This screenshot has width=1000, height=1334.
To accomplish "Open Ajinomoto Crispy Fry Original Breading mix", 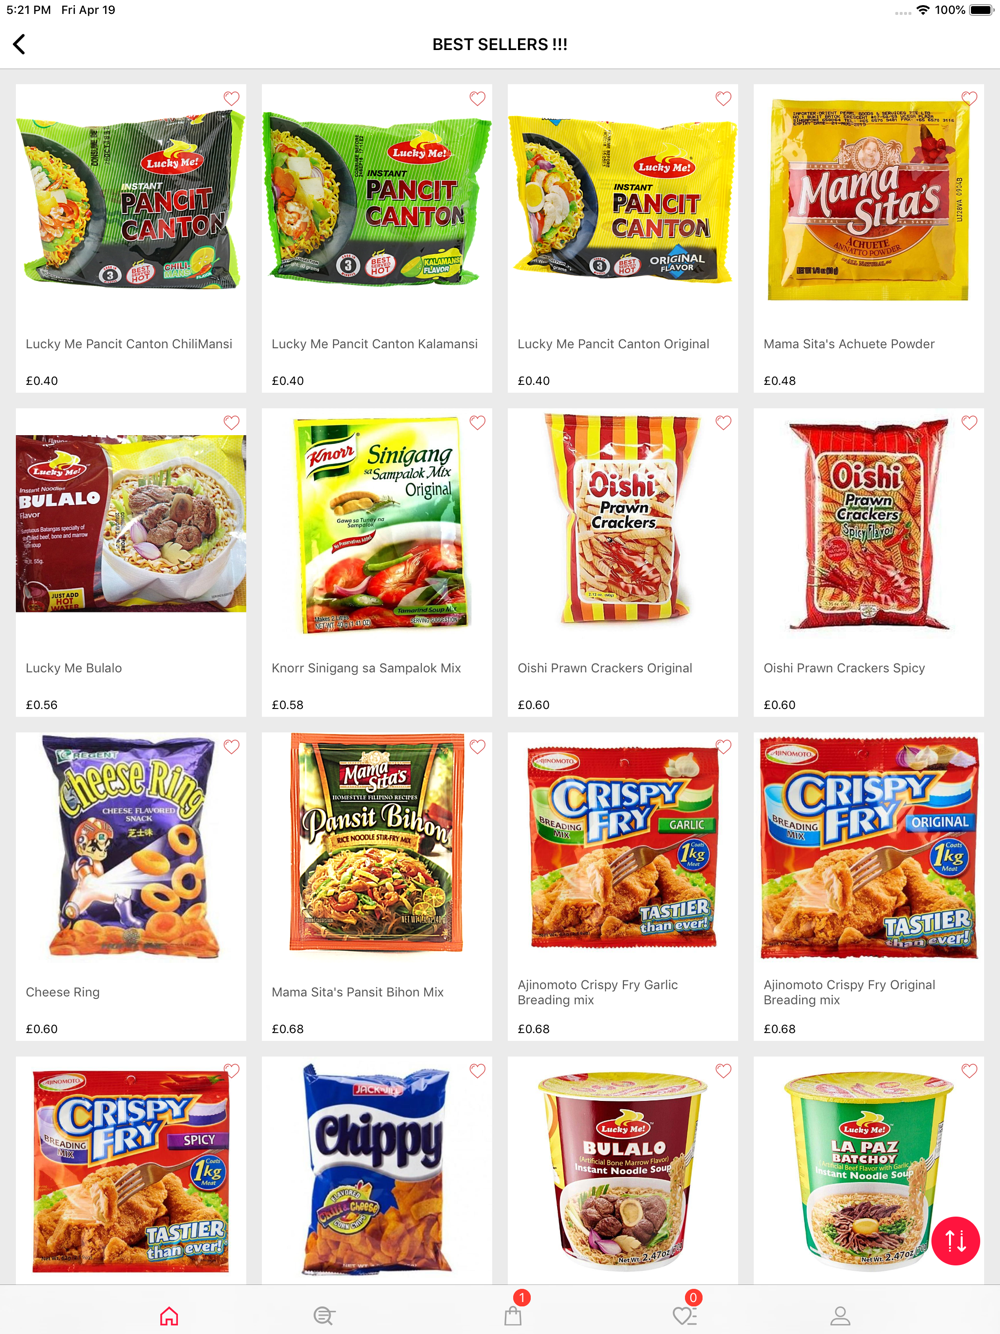I will pos(850,992).
